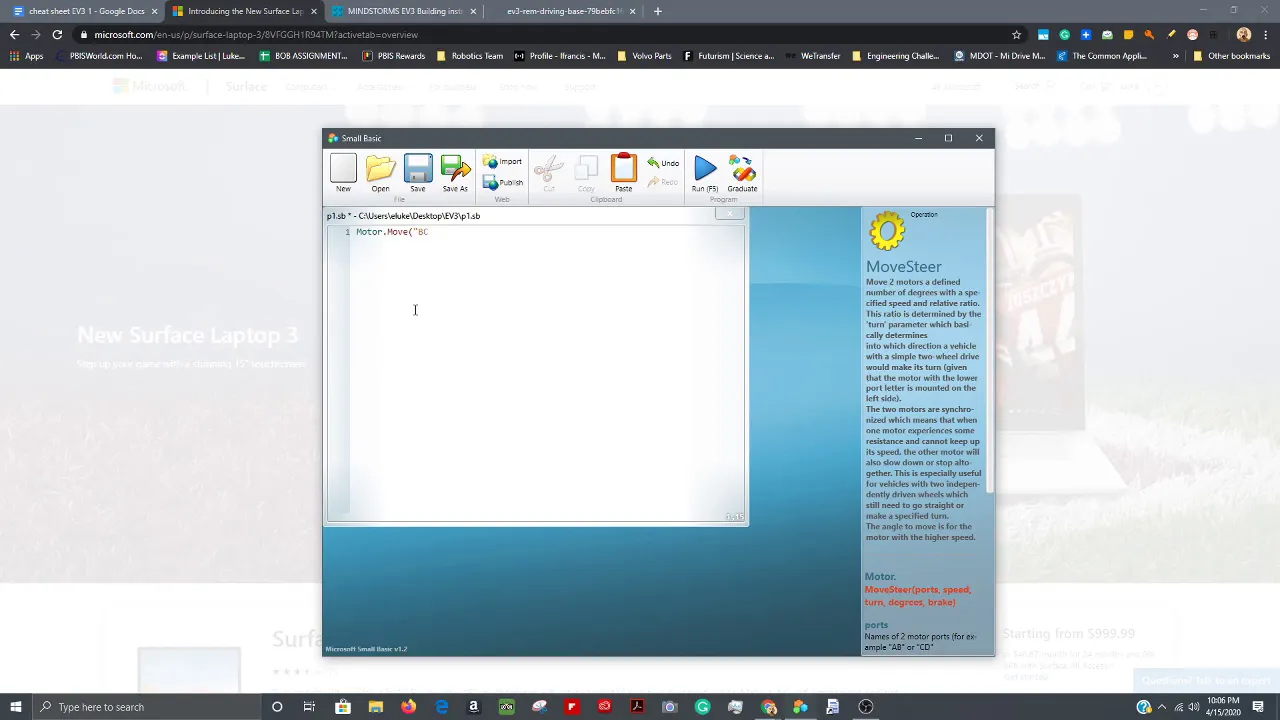Open the Windows Start menu

point(16,707)
